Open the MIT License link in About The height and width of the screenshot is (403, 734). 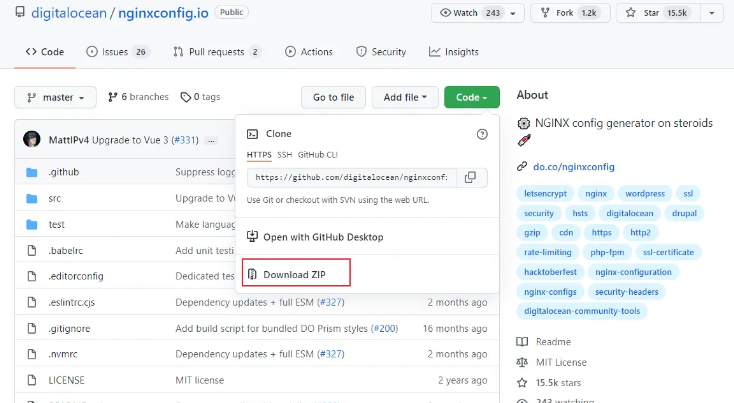coord(561,362)
